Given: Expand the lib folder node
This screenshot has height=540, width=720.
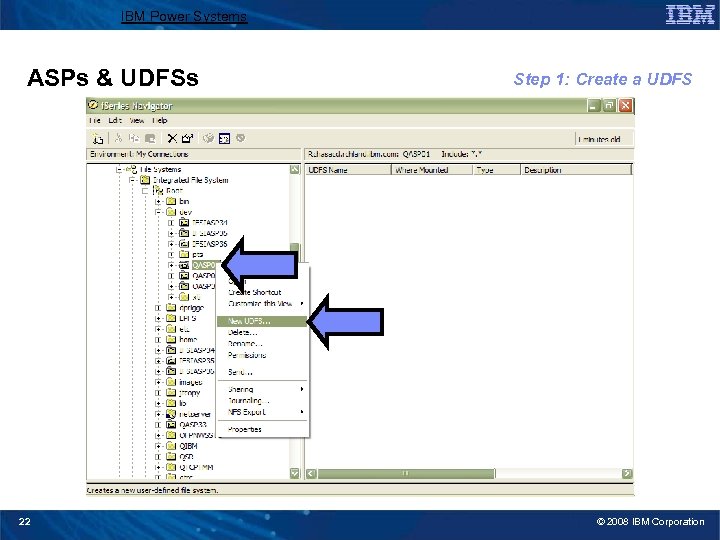Looking at the screenshot, I should tap(158, 403).
